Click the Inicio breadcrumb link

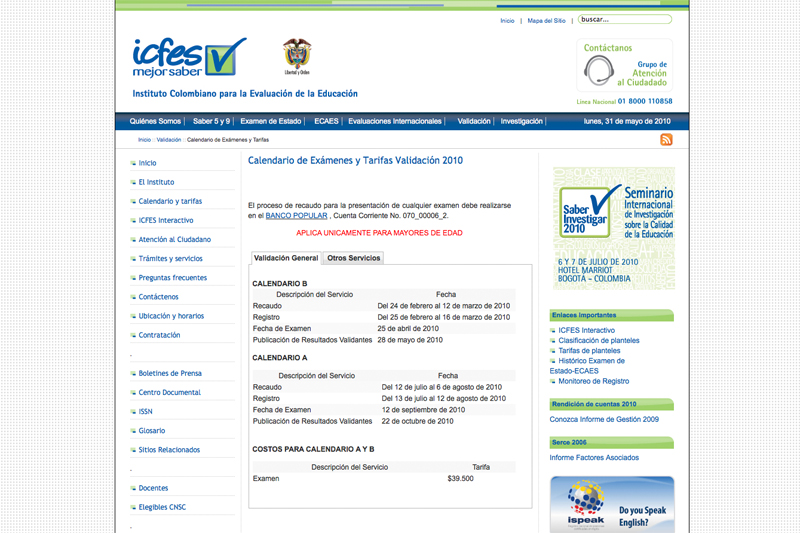pos(144,140)
